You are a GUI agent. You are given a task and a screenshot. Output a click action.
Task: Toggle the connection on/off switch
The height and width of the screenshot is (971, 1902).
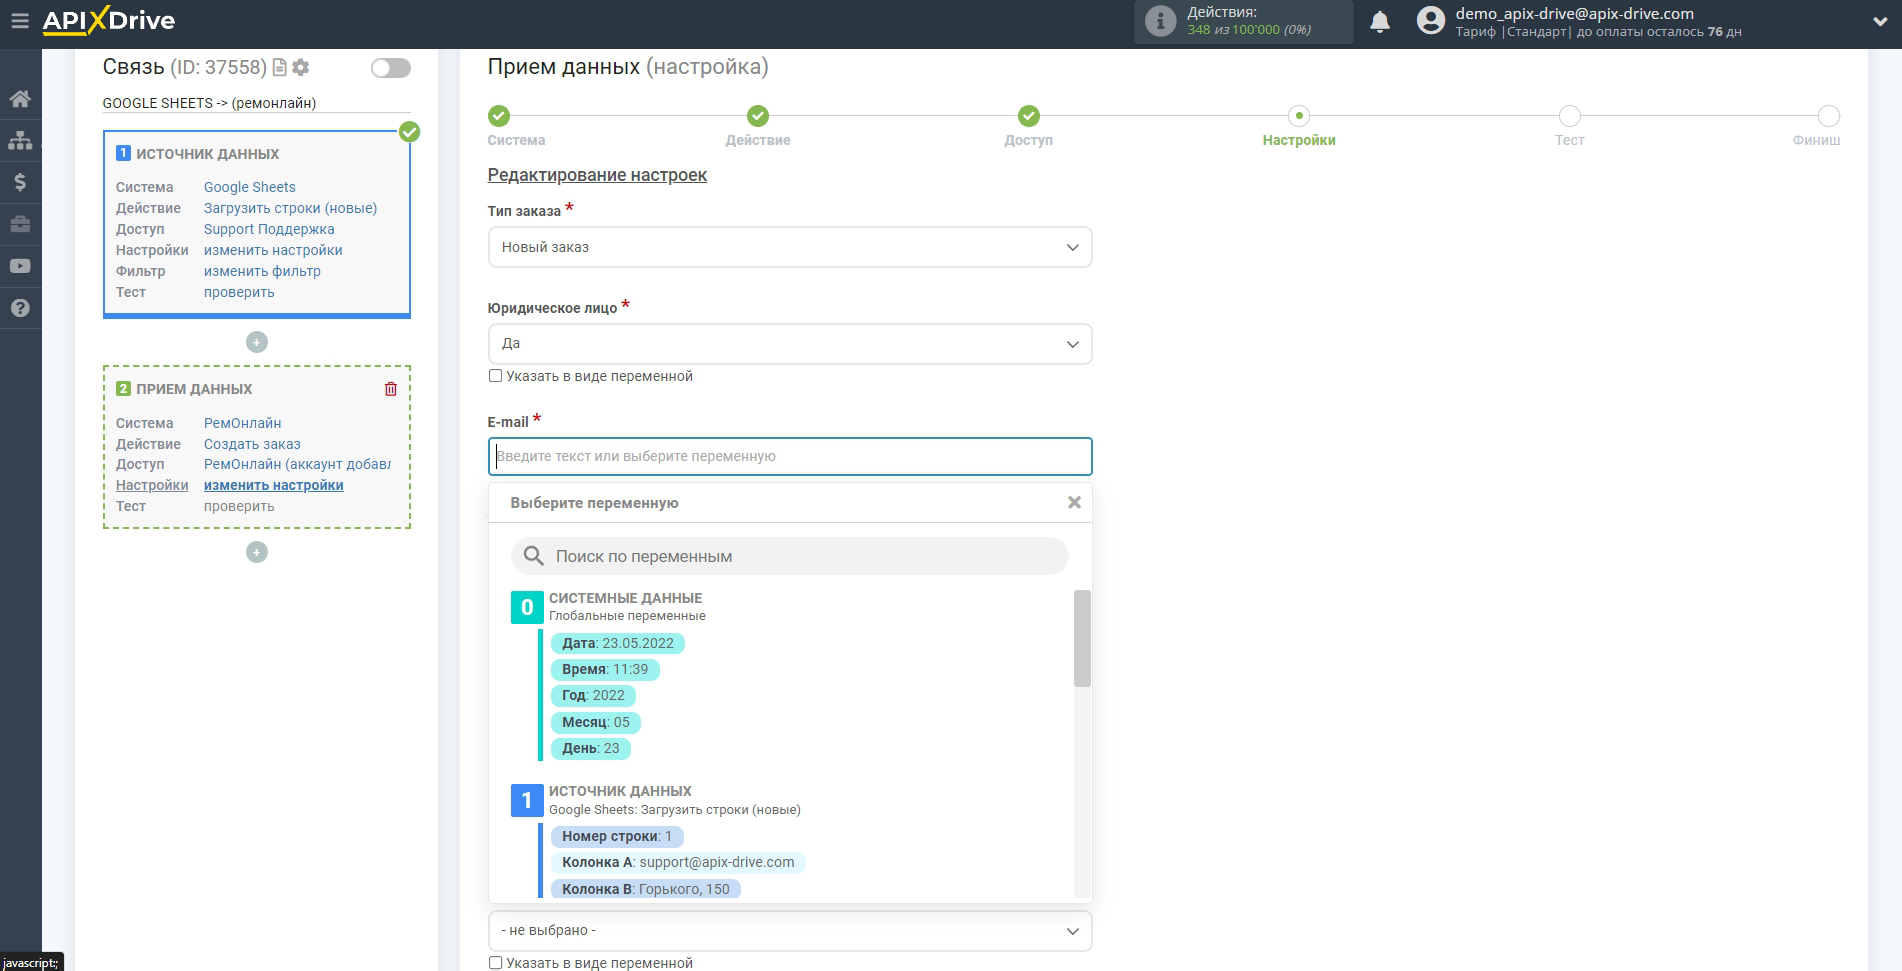(x=391, y=68)
